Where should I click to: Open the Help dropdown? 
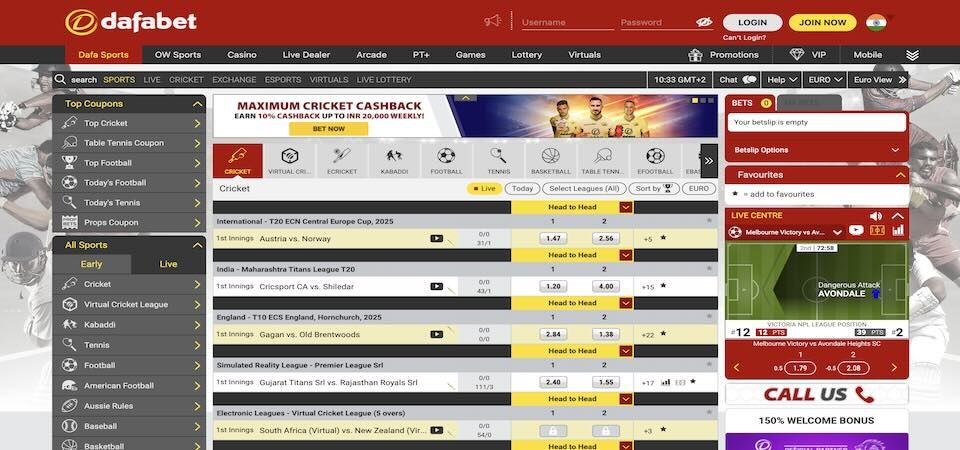(x=783, y=80)
